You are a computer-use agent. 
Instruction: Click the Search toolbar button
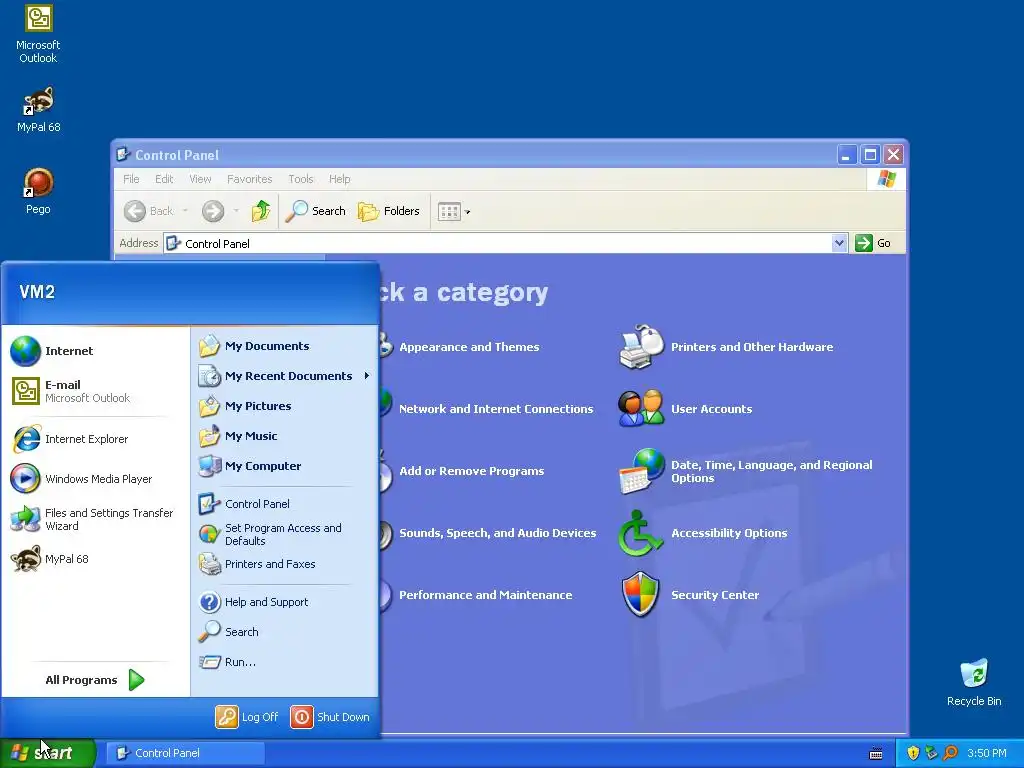pyautogui.click(x=315, y=211)
